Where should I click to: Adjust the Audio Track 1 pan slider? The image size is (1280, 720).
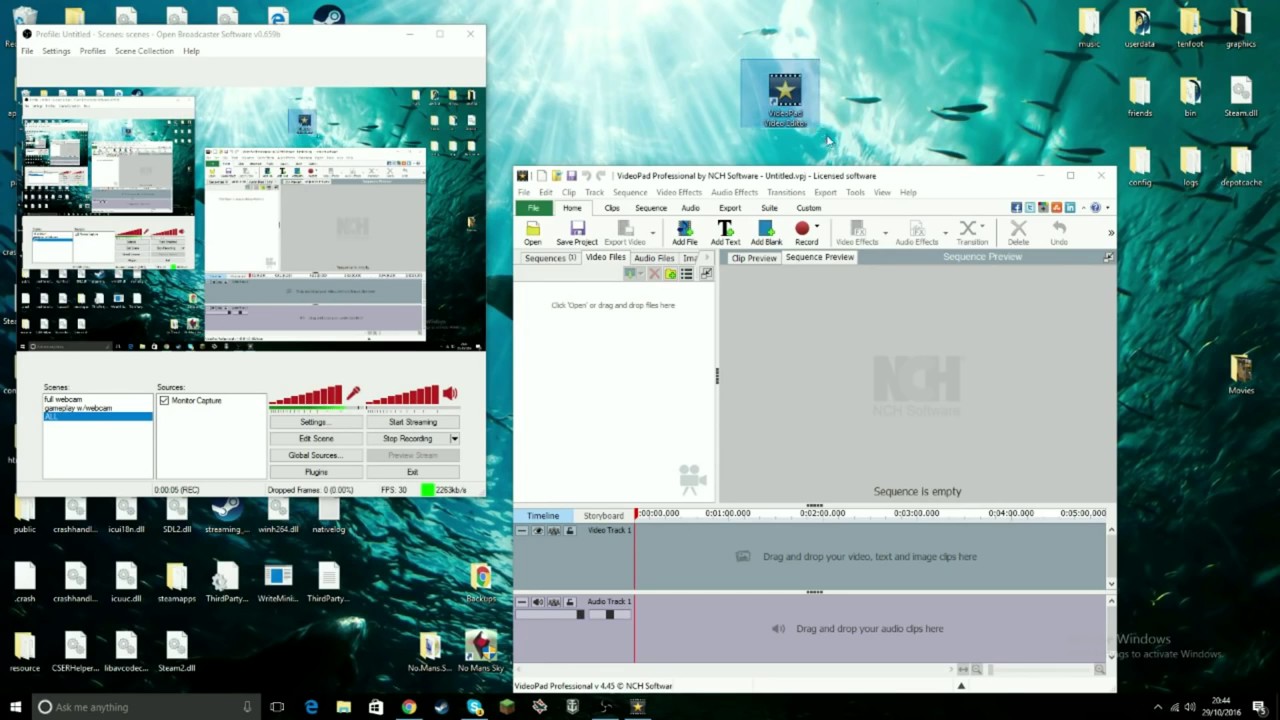610,615
